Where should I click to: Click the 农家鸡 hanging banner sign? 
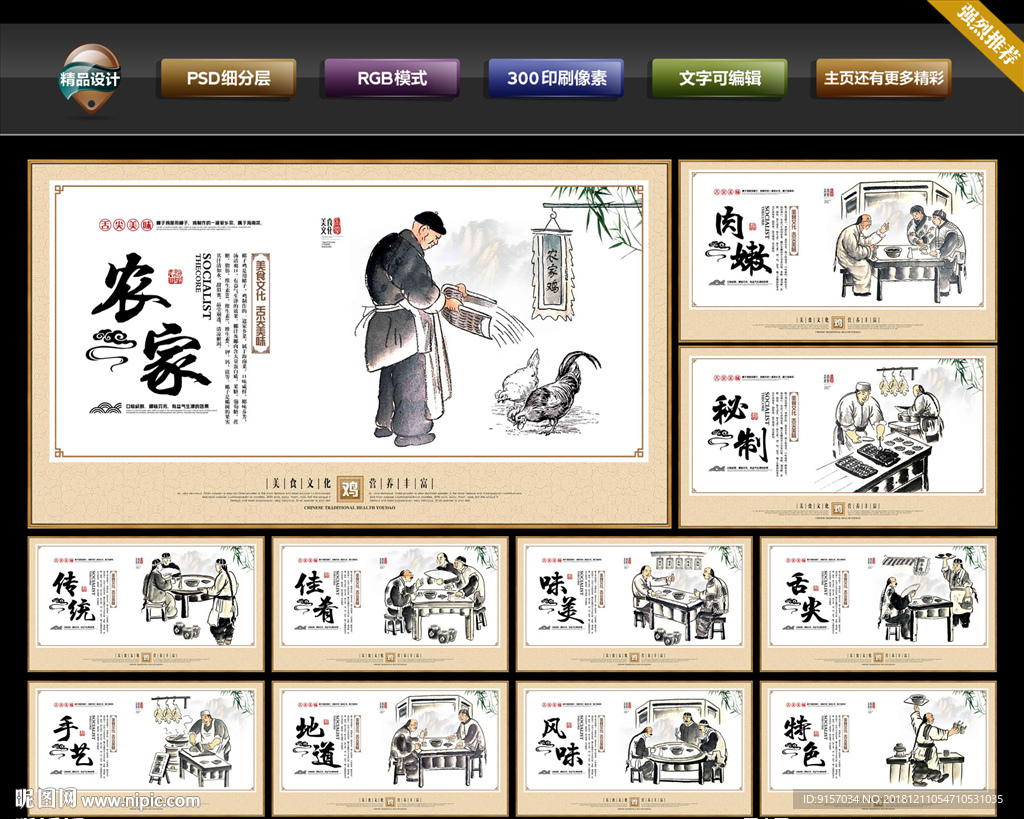coord(552,274)
